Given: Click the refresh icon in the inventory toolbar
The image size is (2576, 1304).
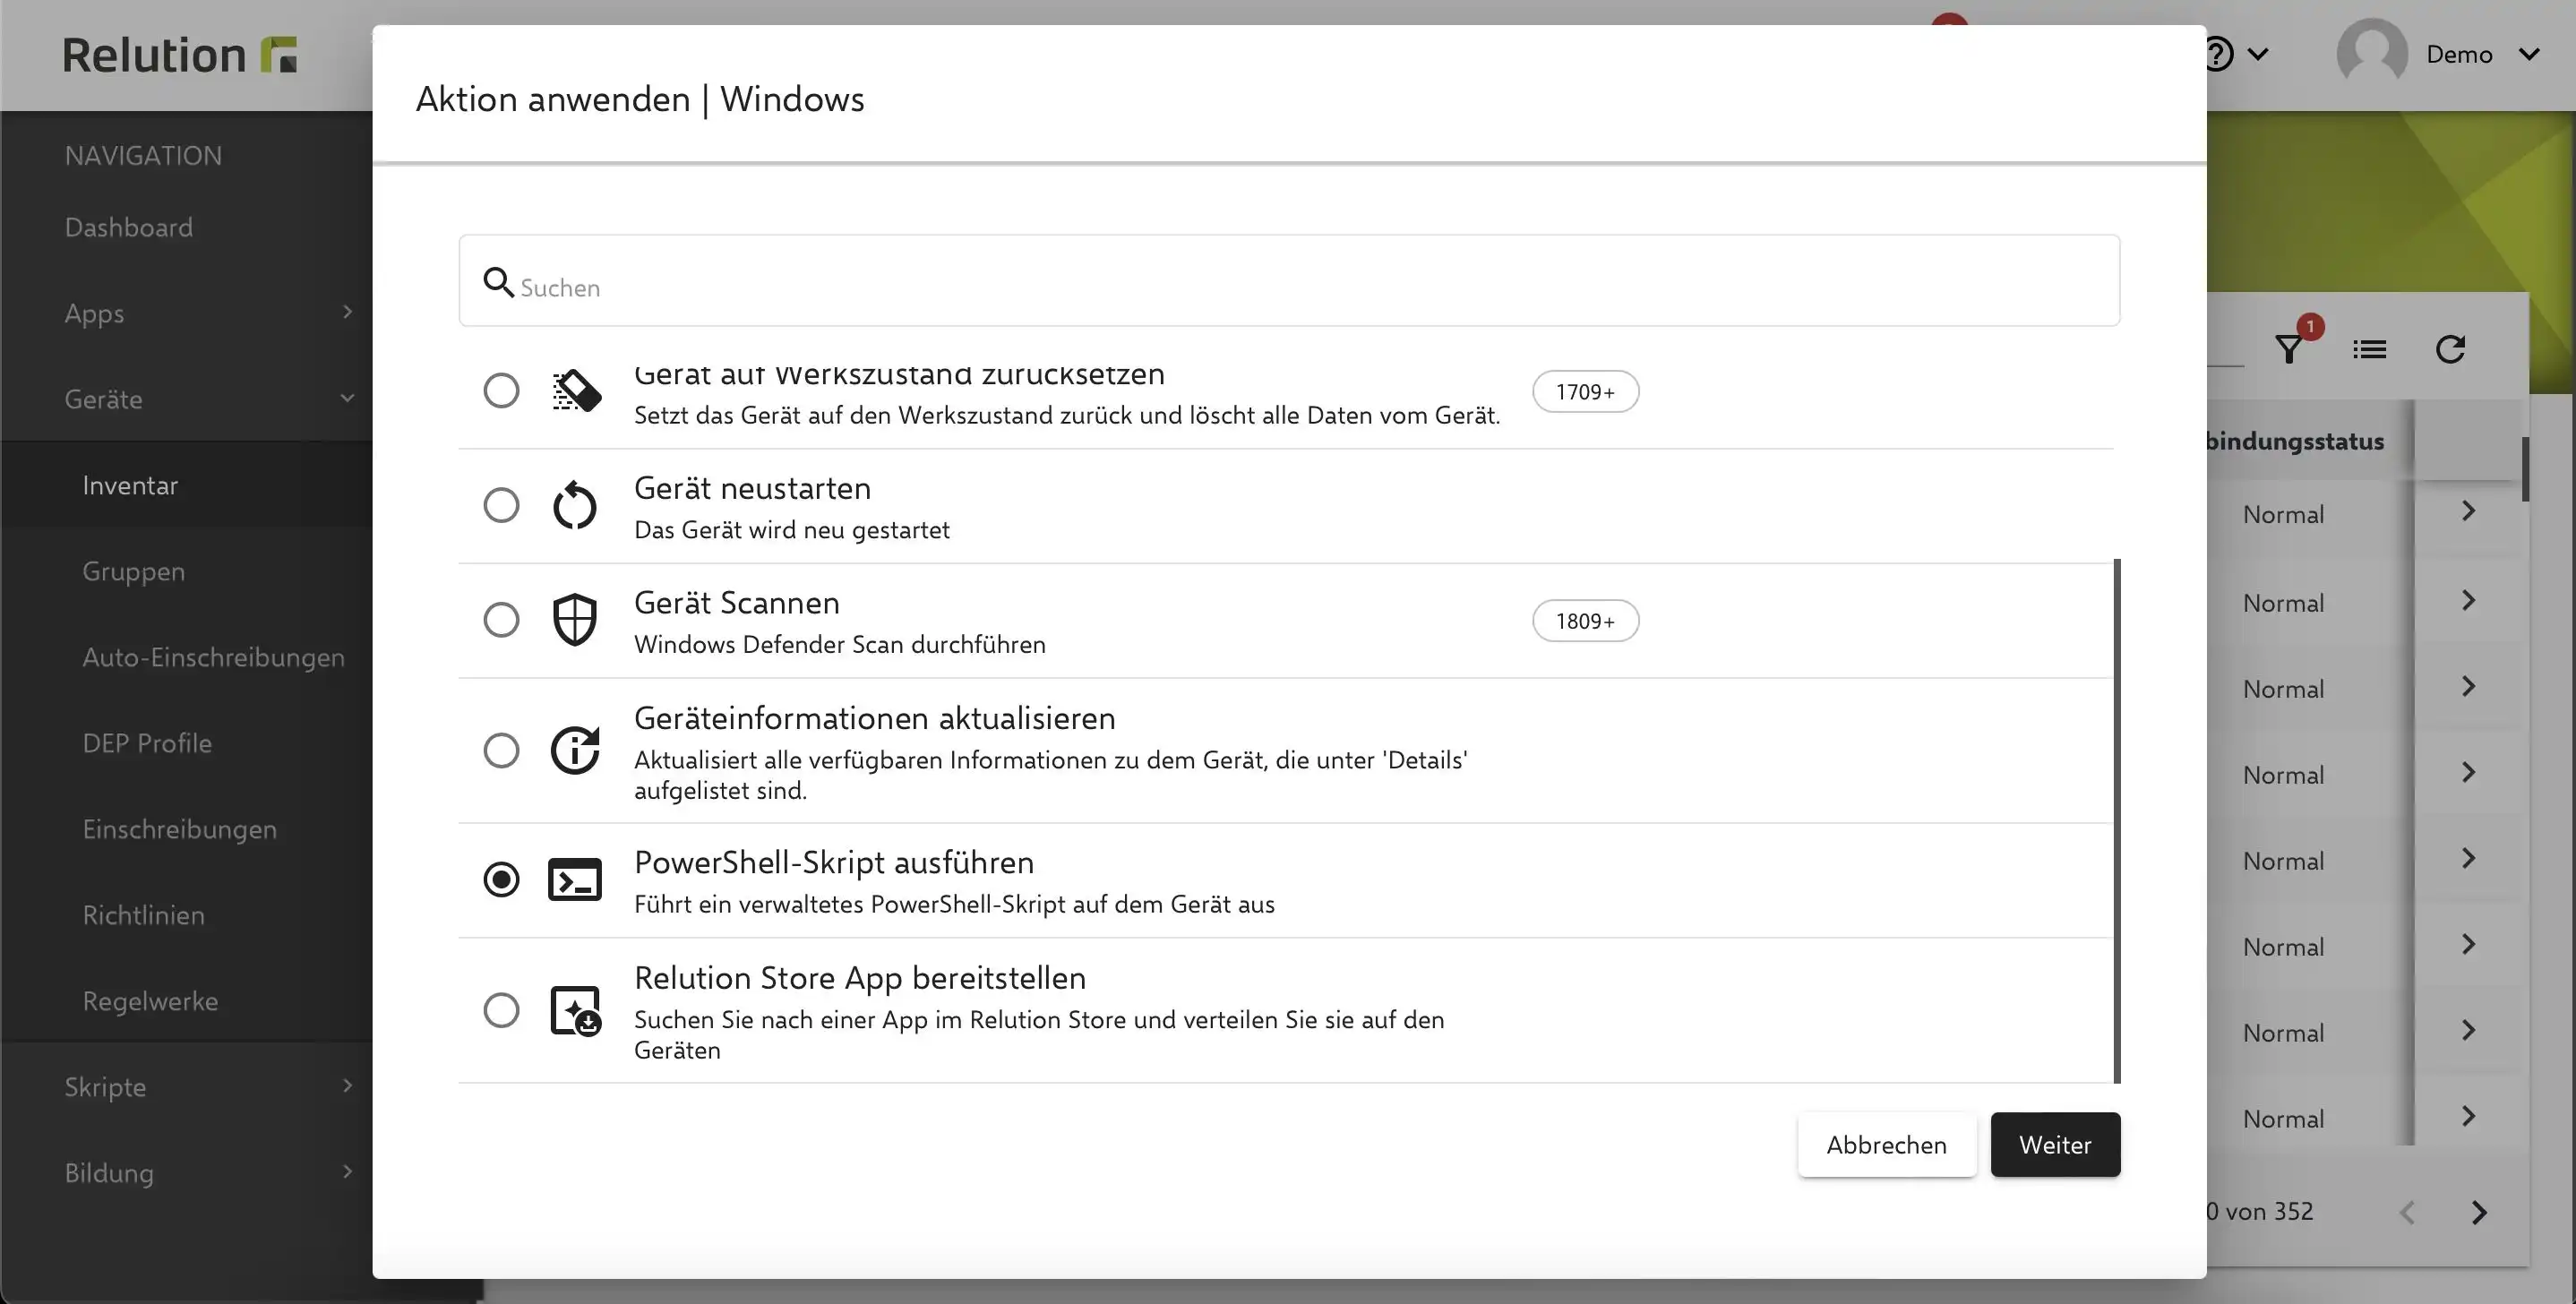Looking at the screenshot, I should (2450, 349).
